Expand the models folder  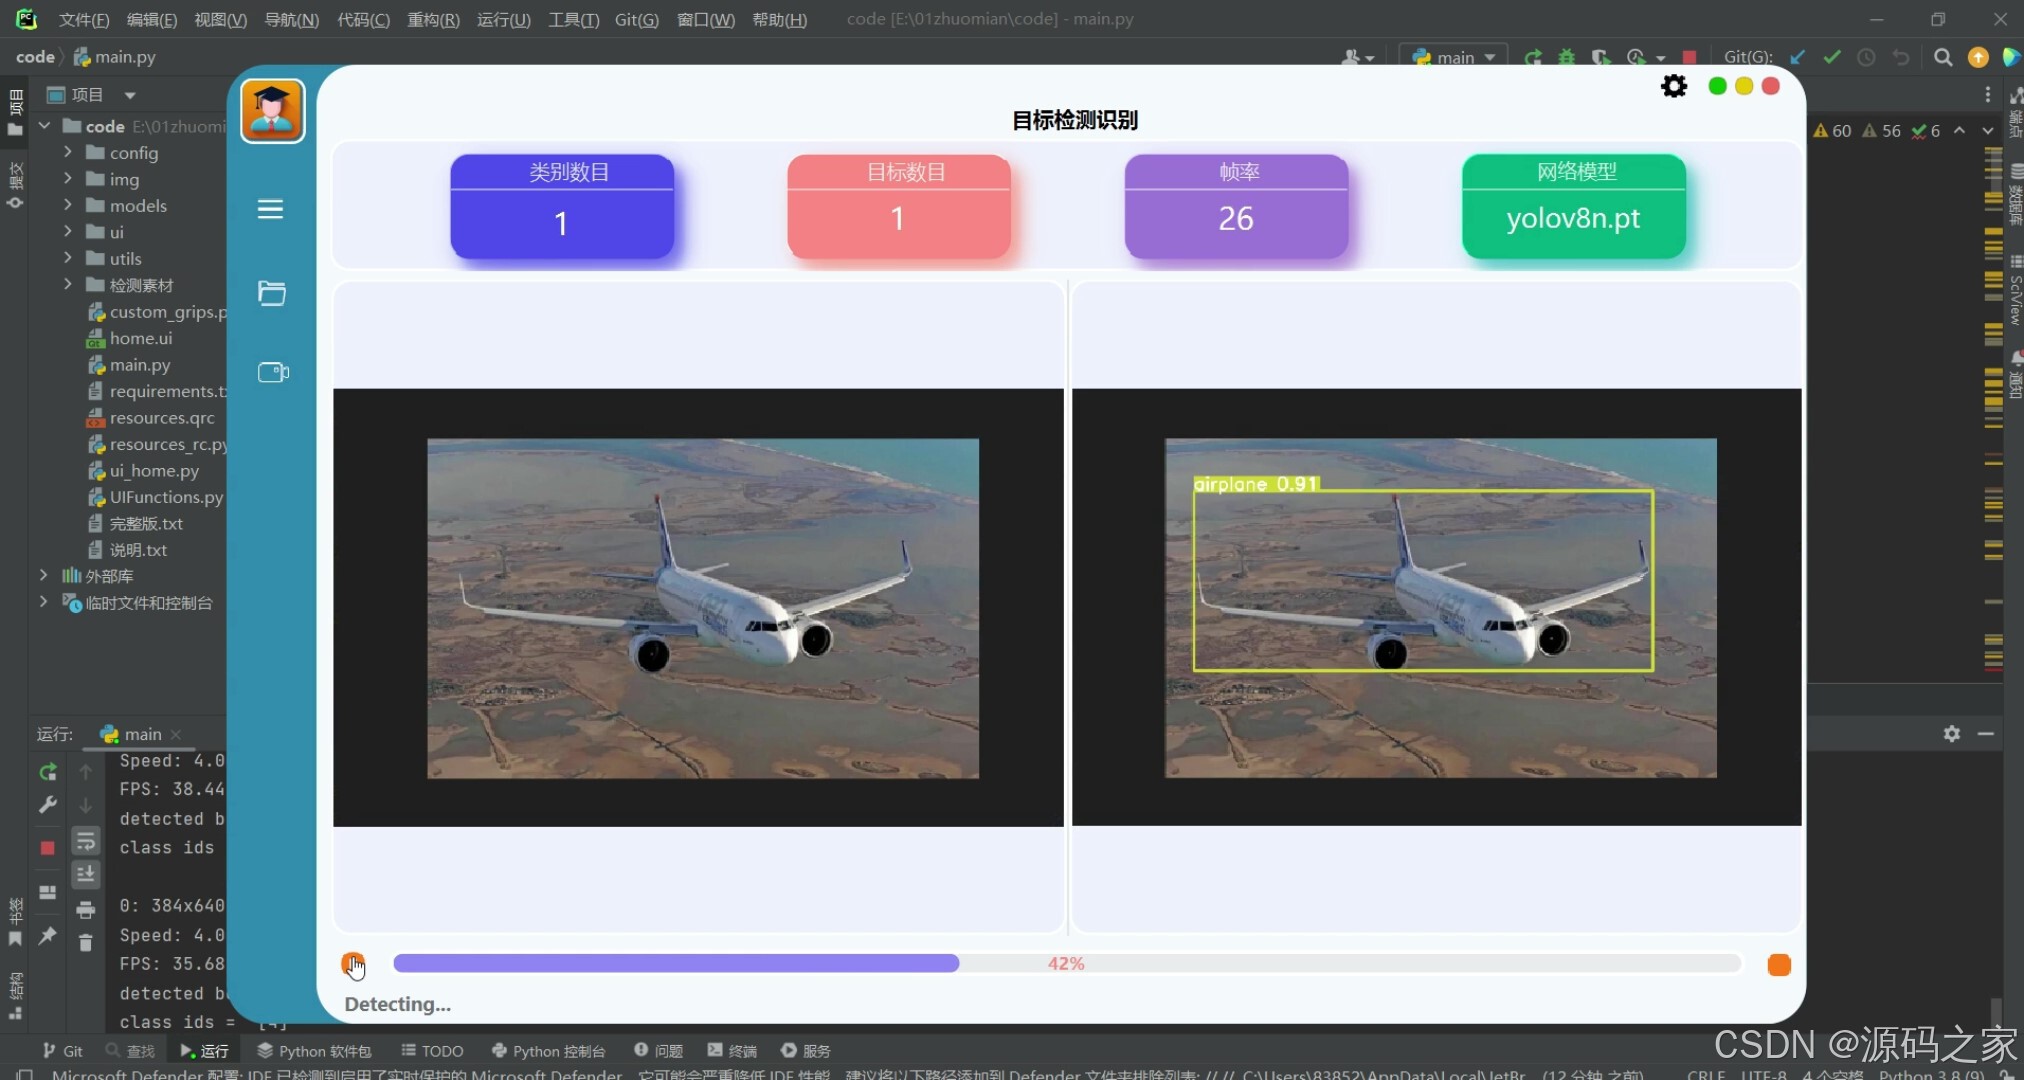[x=67, y=205]
